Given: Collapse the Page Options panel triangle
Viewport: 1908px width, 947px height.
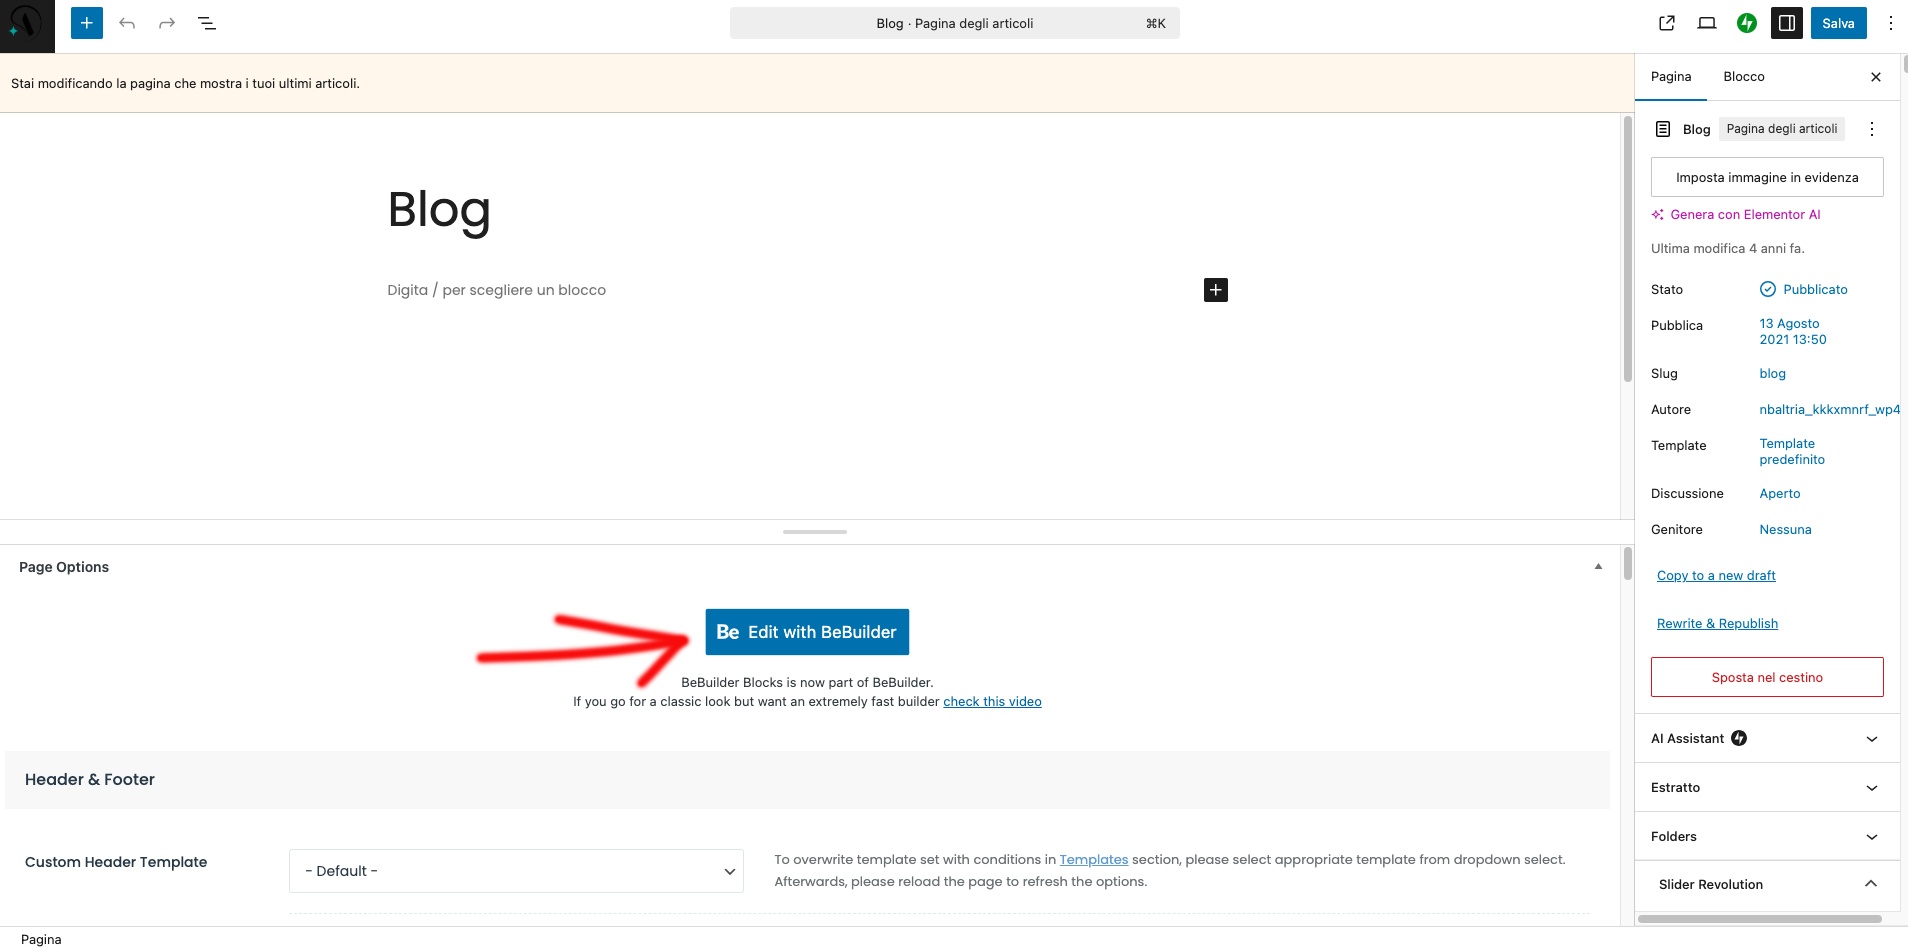Looking at the screenshot, I should tap(1598, 567).
